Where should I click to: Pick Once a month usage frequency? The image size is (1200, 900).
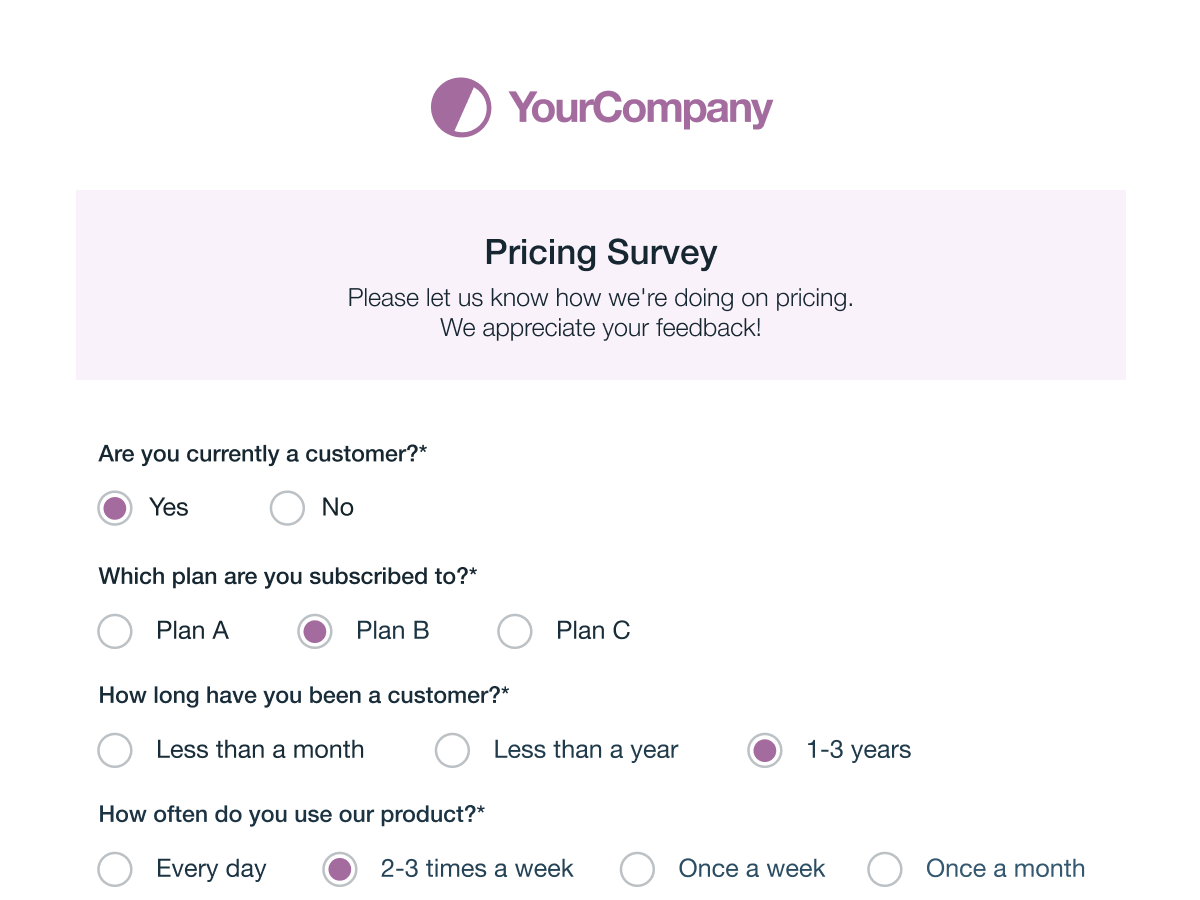click(885, 869)
